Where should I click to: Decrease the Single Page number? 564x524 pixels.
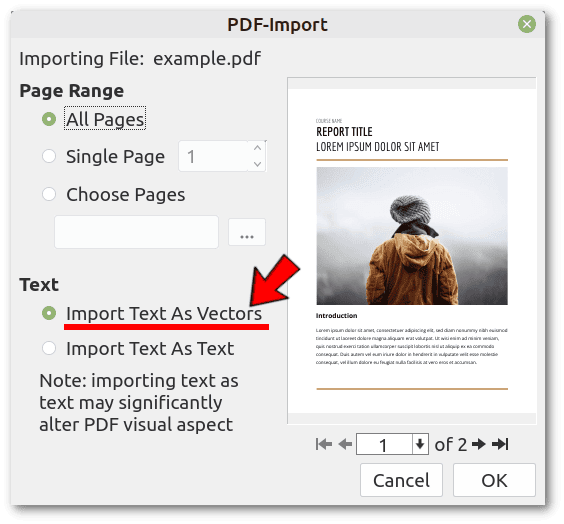pos(257,164)
